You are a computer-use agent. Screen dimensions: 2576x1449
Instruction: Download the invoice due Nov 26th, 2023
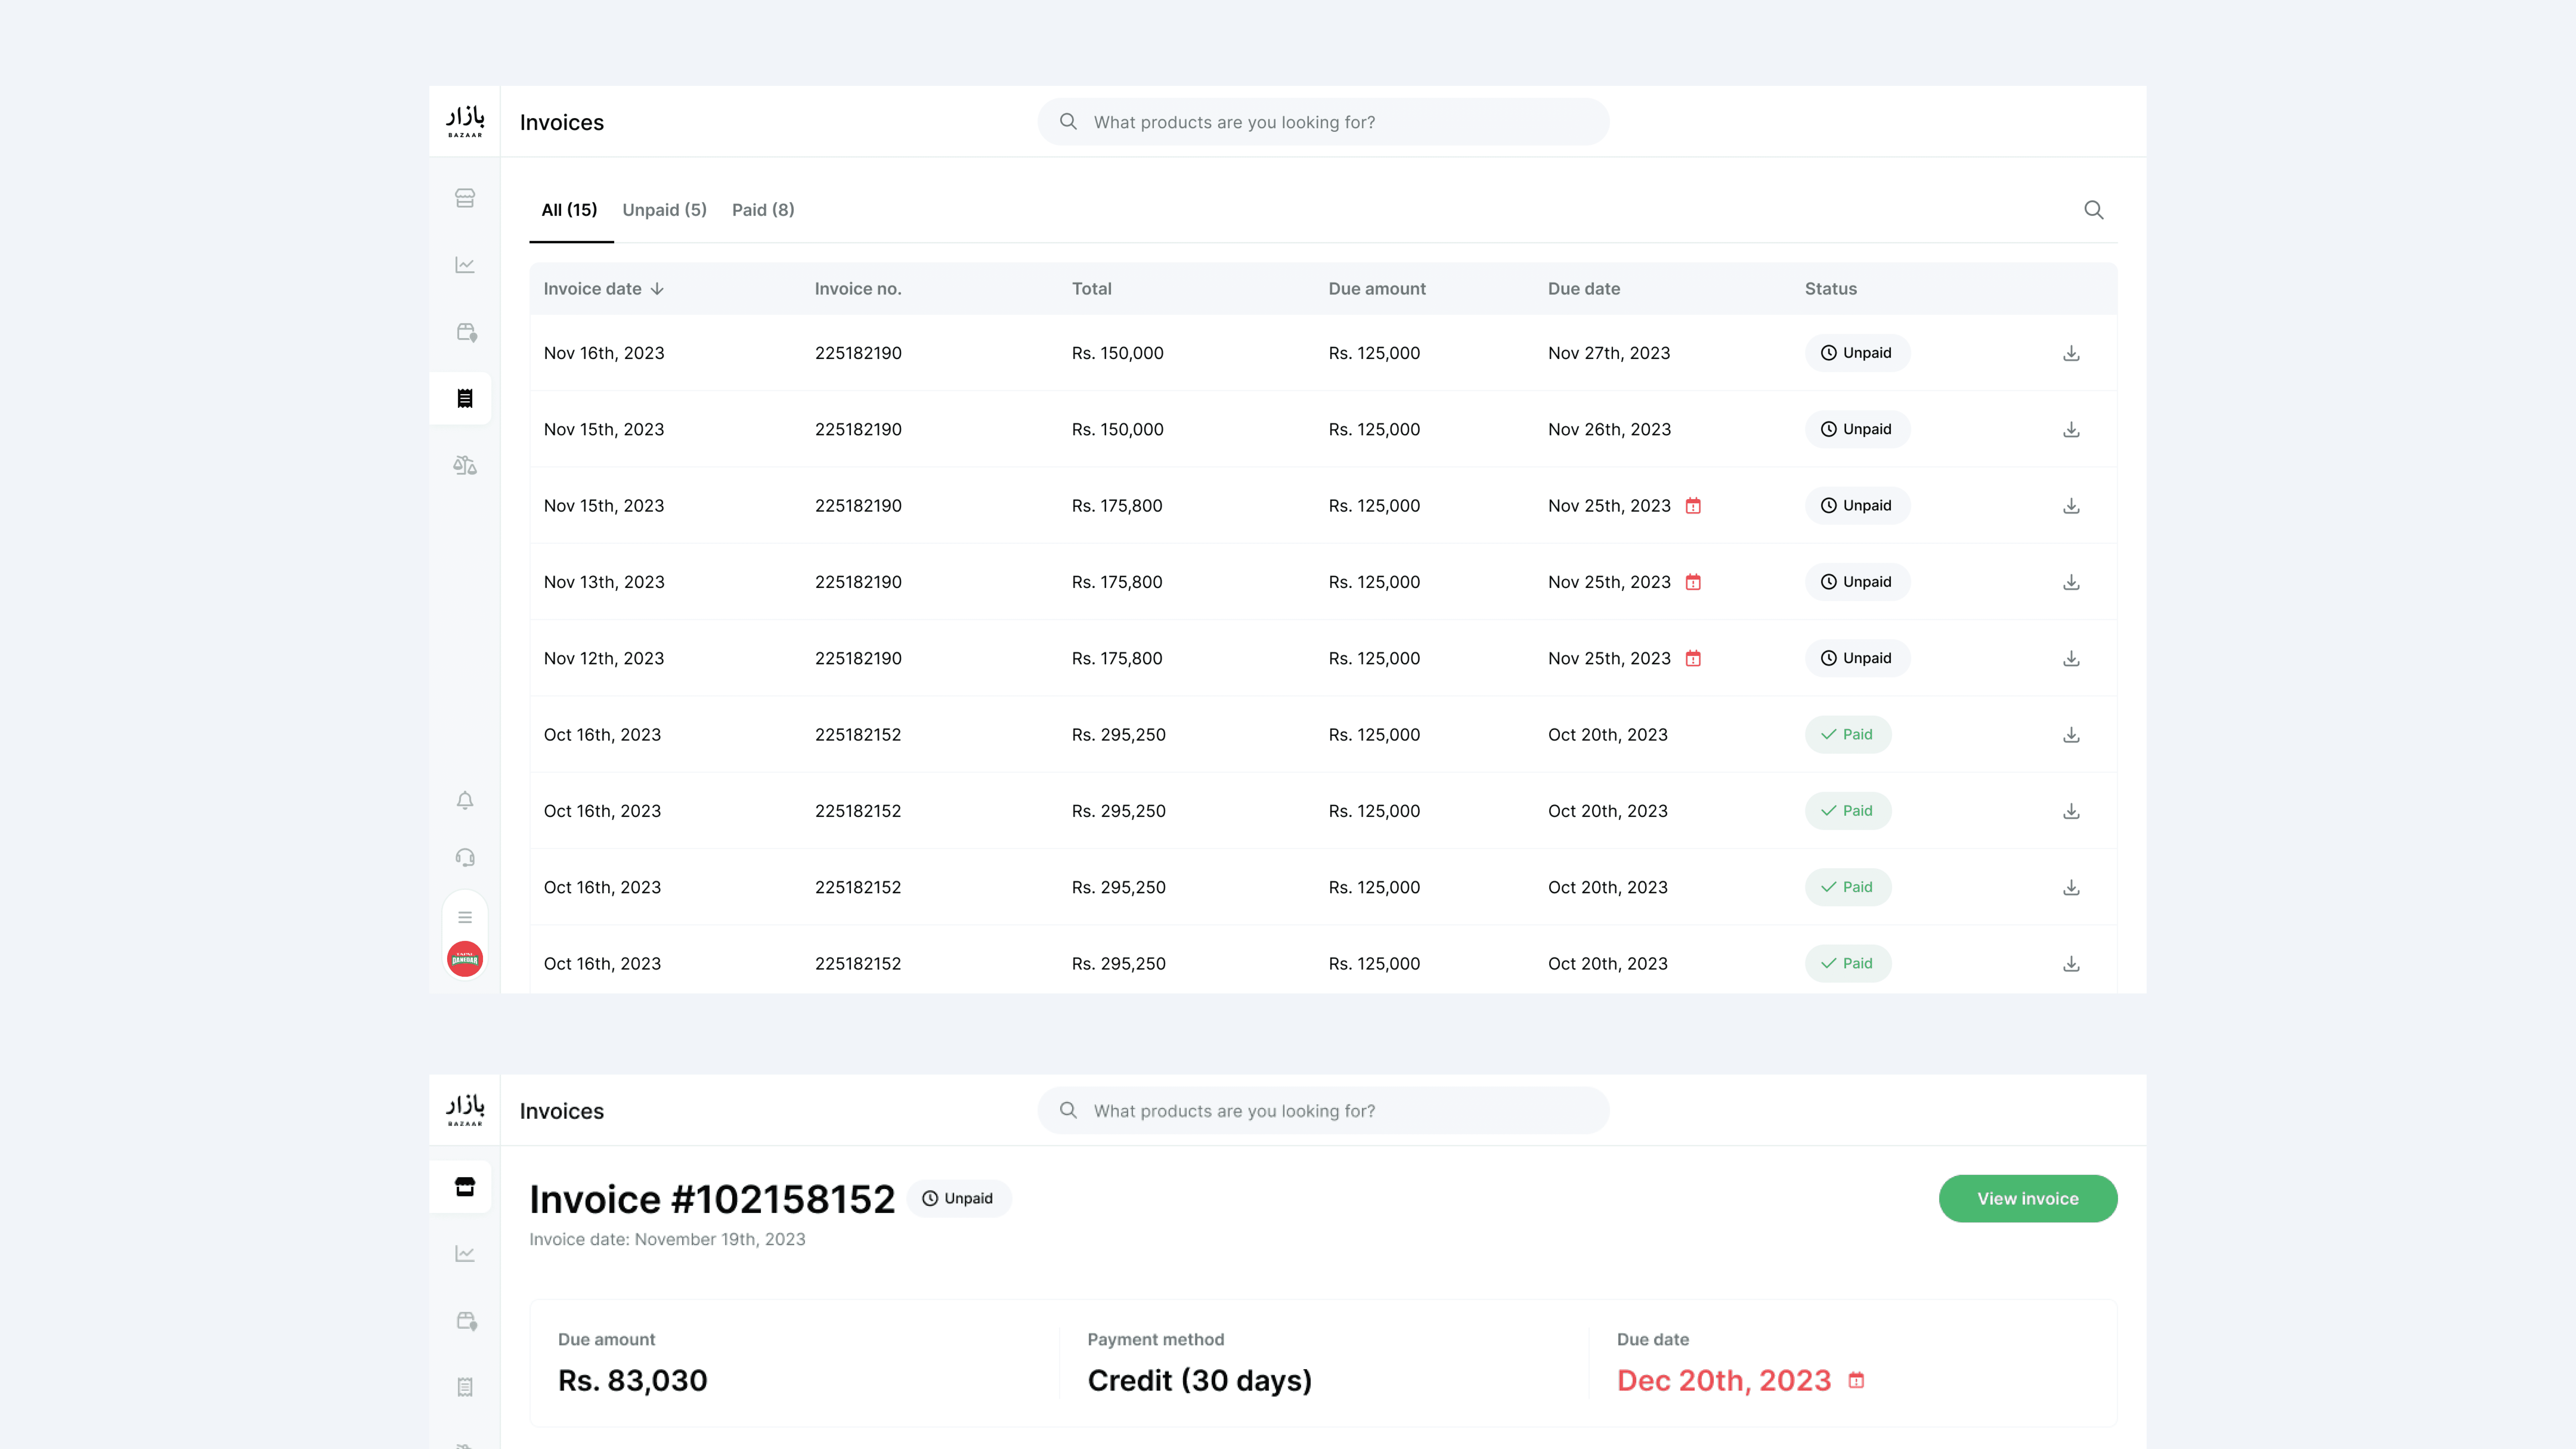pos(2071,429)
